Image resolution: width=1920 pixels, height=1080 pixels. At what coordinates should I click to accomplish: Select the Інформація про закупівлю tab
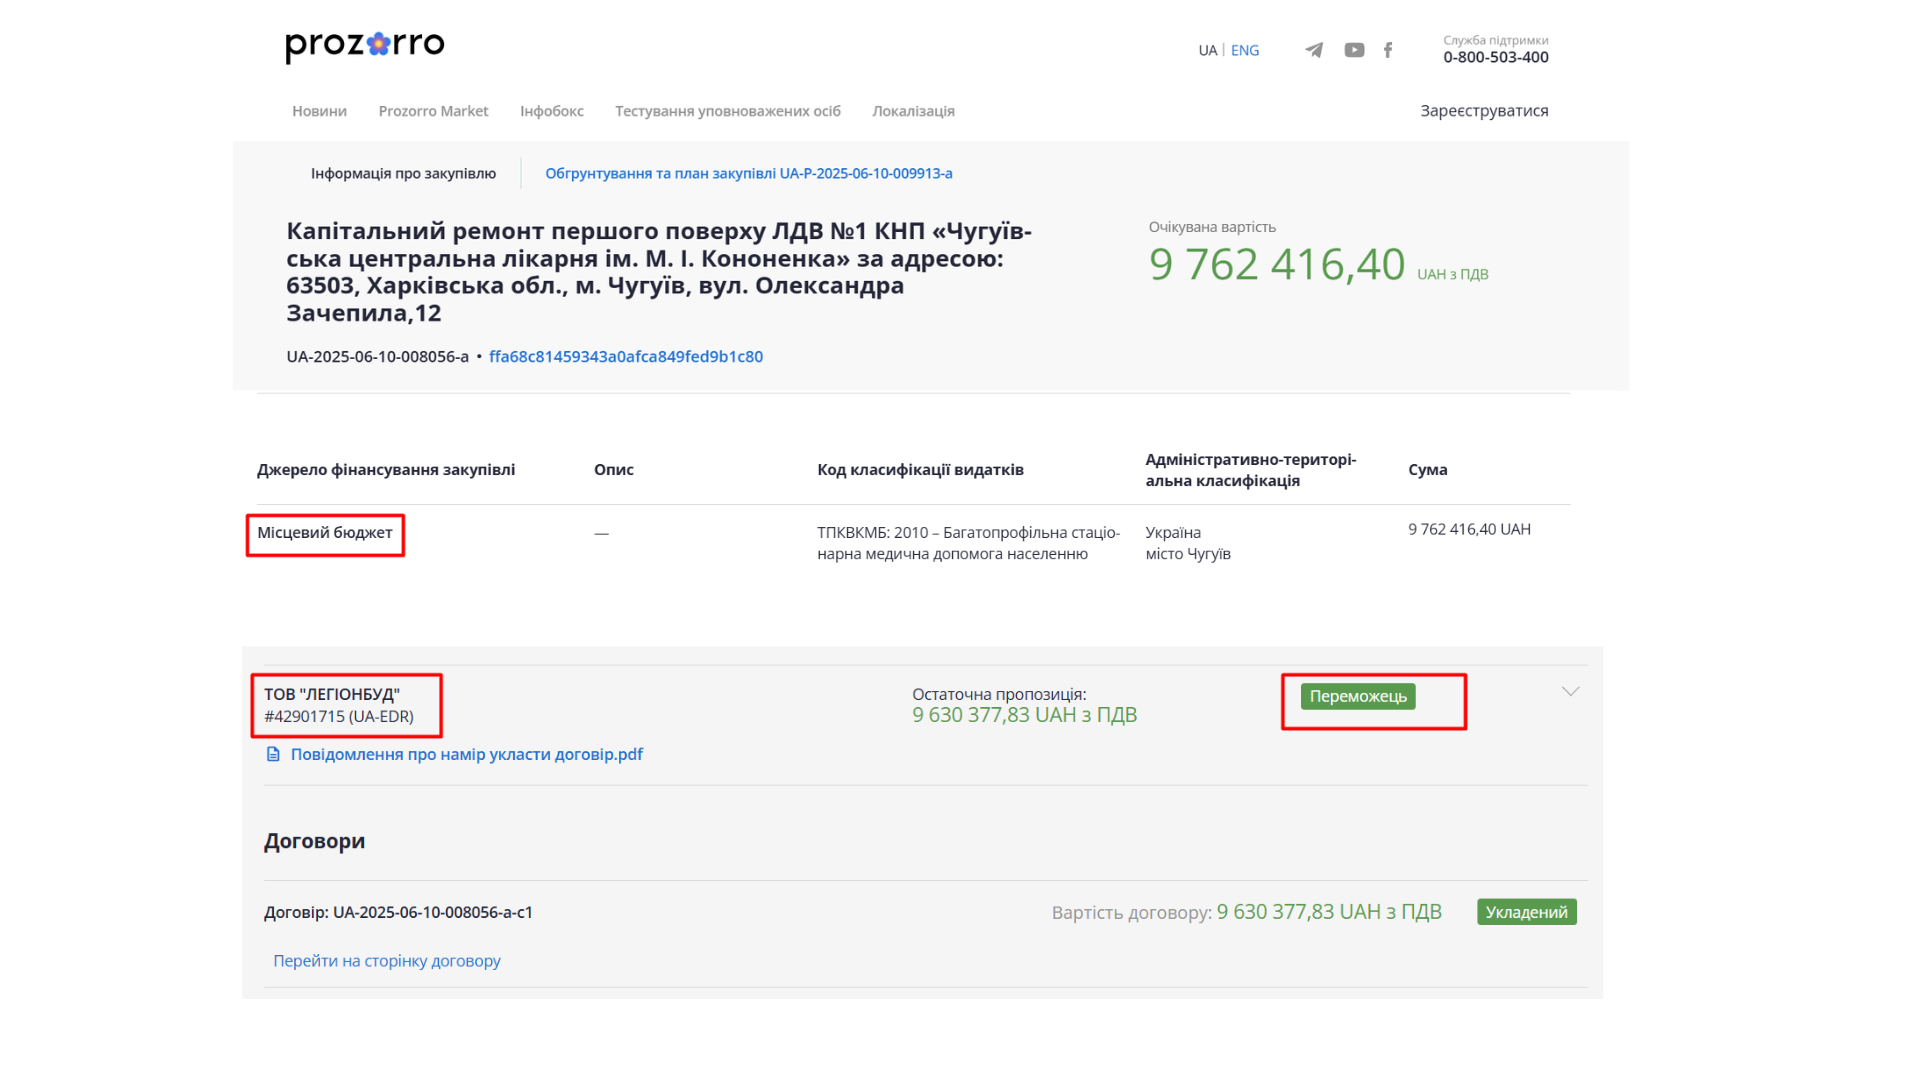click(x=403, y=173)
